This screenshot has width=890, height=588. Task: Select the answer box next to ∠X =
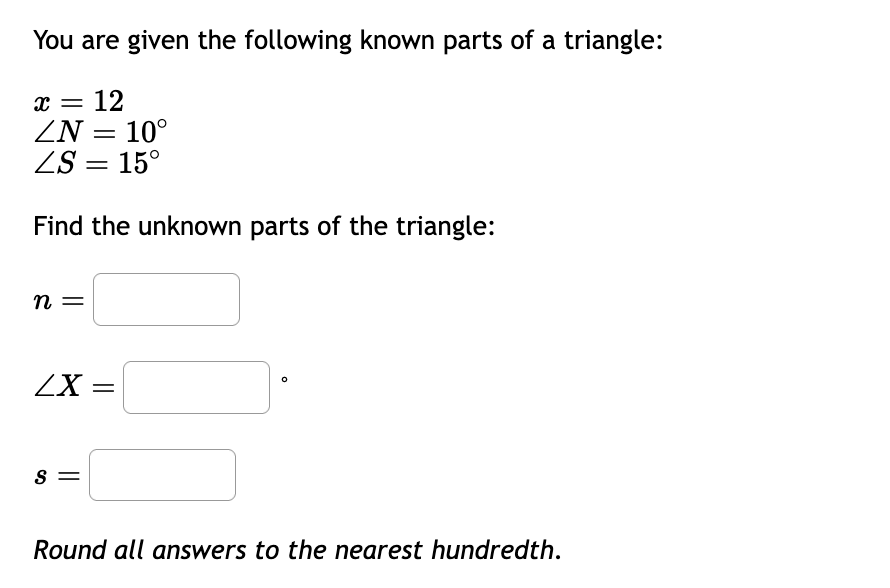point(196,387)
